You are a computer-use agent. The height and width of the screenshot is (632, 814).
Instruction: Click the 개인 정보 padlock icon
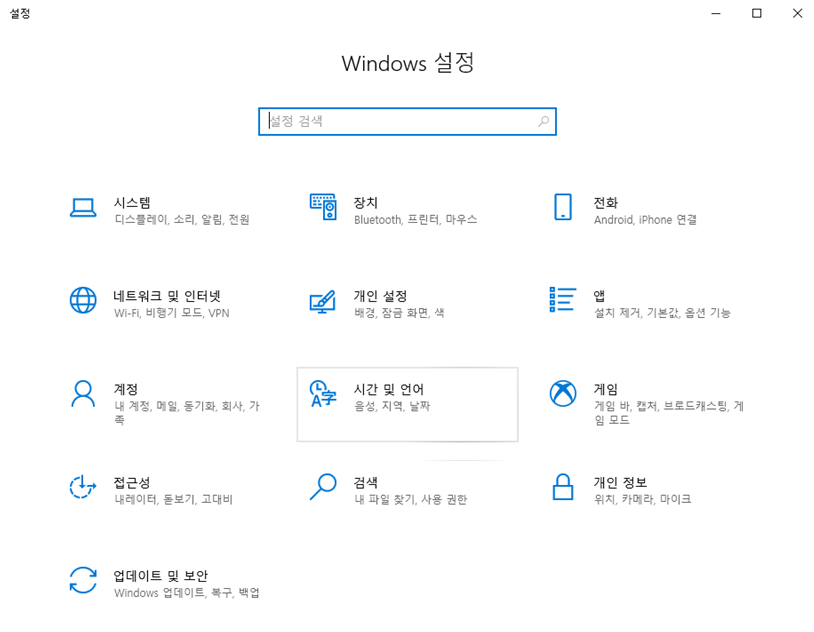[563, 487]
